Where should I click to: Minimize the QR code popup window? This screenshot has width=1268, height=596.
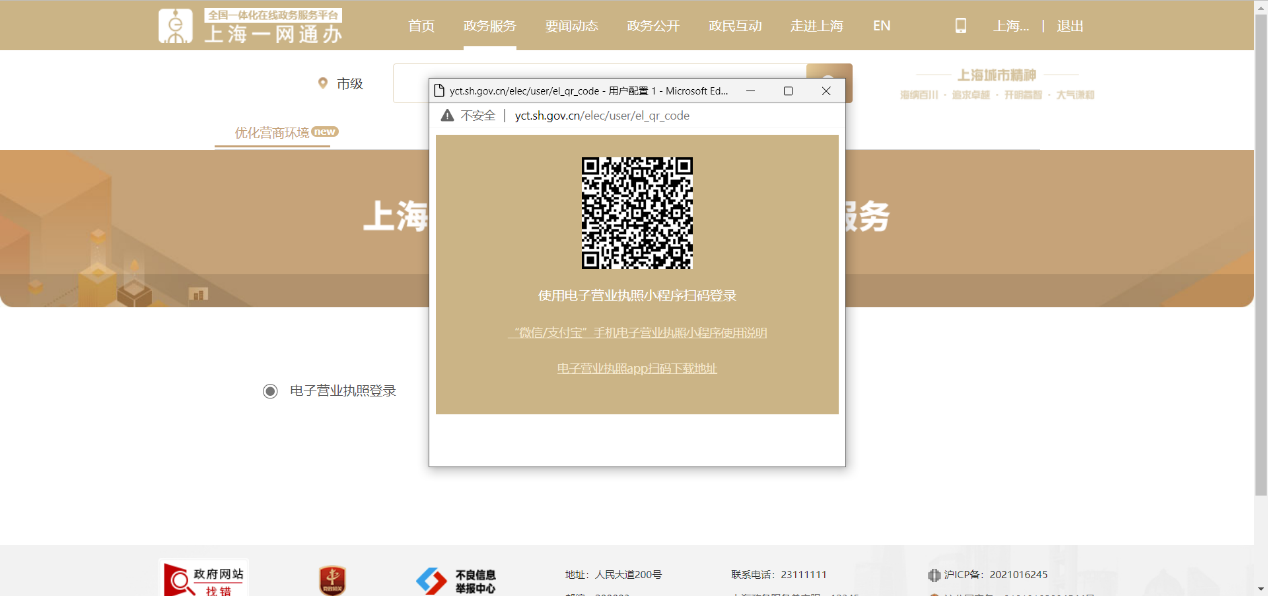[x=751, y=91]
